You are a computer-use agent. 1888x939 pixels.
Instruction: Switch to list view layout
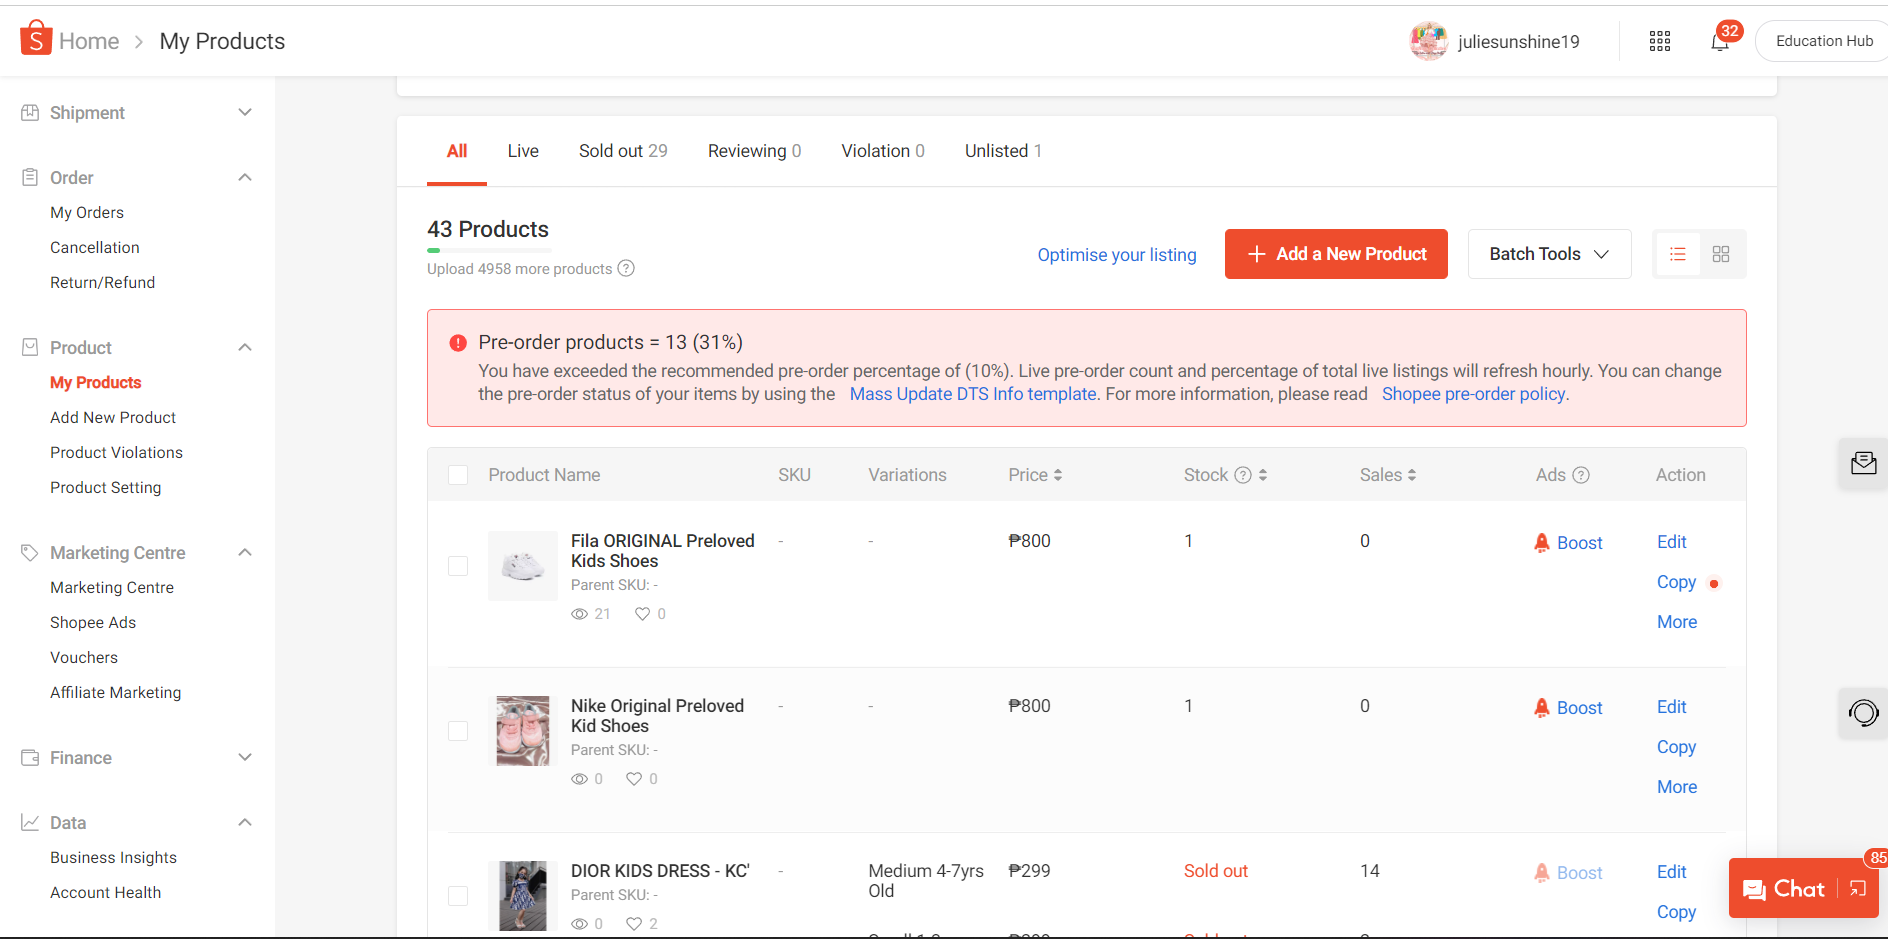(1678, 254)
